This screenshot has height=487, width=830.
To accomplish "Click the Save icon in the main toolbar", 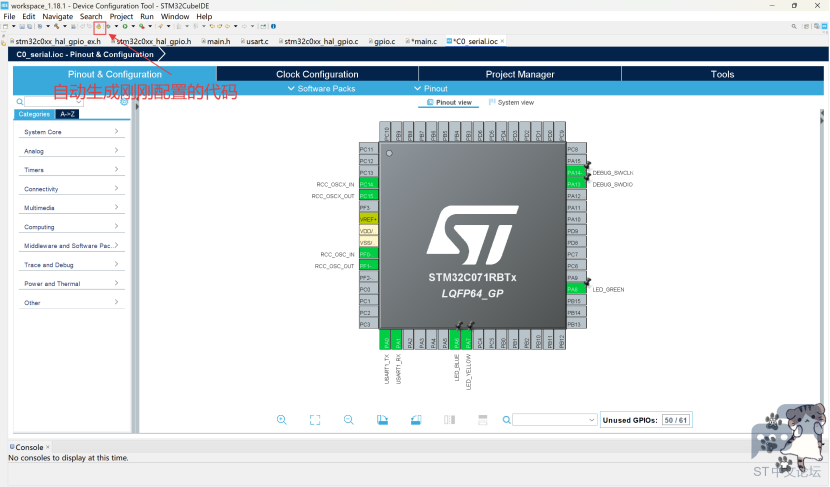I will (x=22, y=26).
